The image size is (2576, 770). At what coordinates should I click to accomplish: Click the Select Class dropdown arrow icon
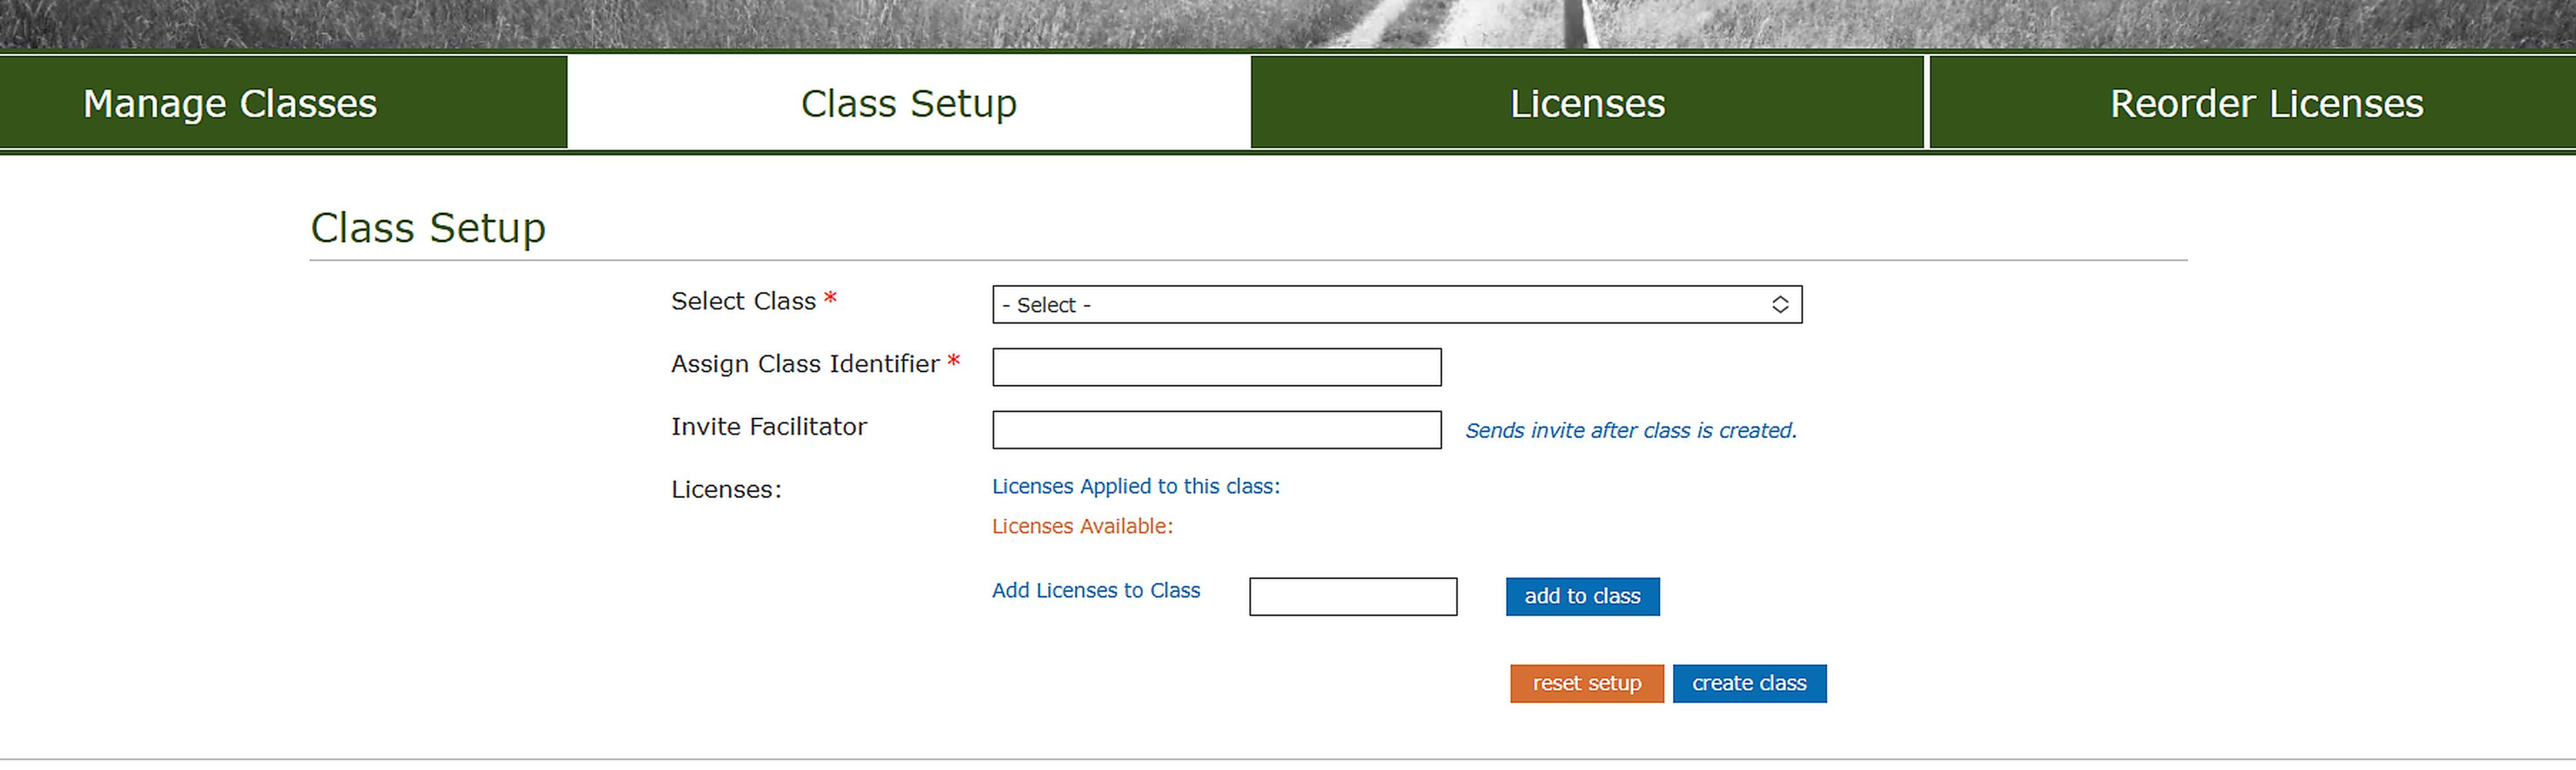(x=1780, y=305)
